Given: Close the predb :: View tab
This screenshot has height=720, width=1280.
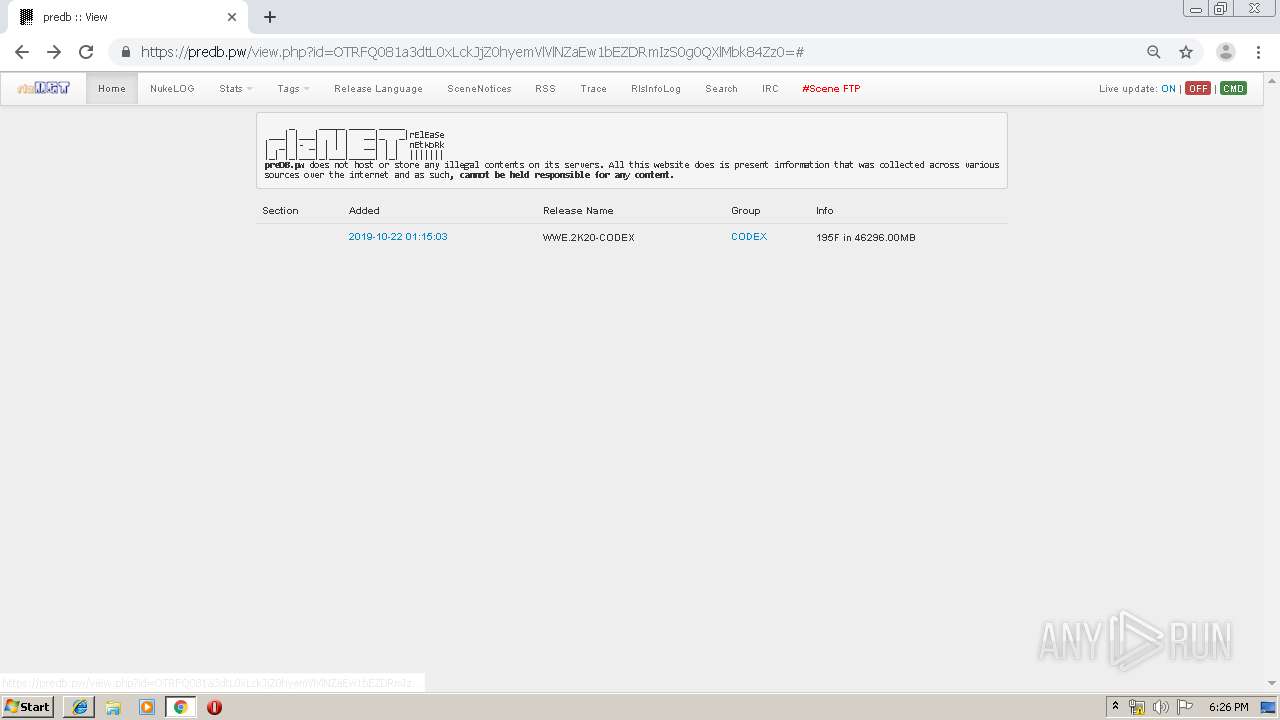Looking at the screenshot, I should pos(232,17).
